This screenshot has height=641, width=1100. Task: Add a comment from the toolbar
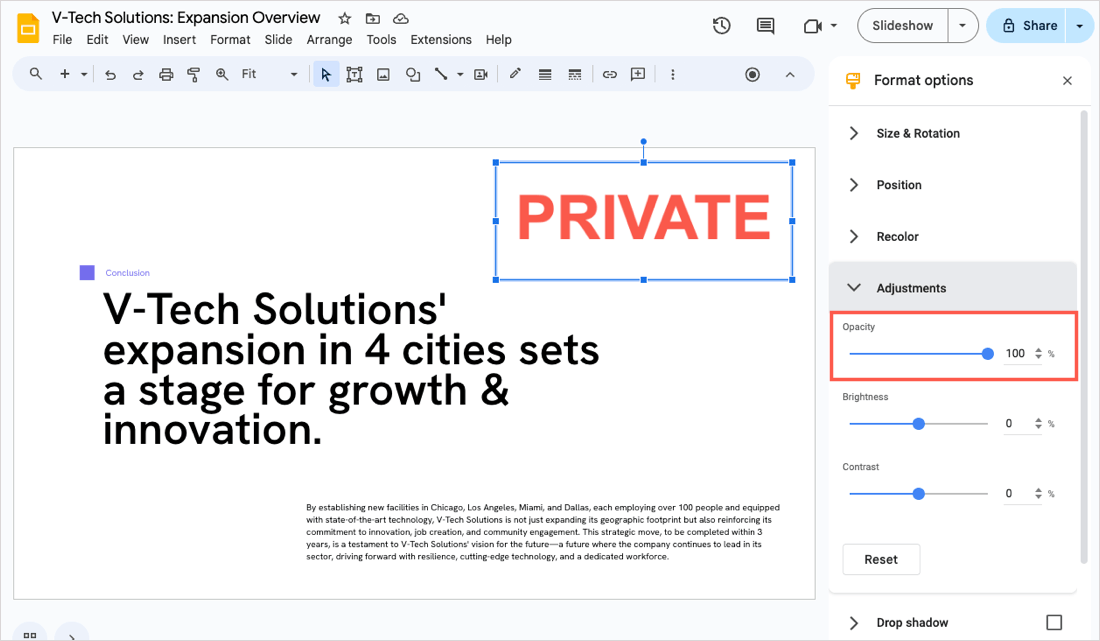(638, 74)
